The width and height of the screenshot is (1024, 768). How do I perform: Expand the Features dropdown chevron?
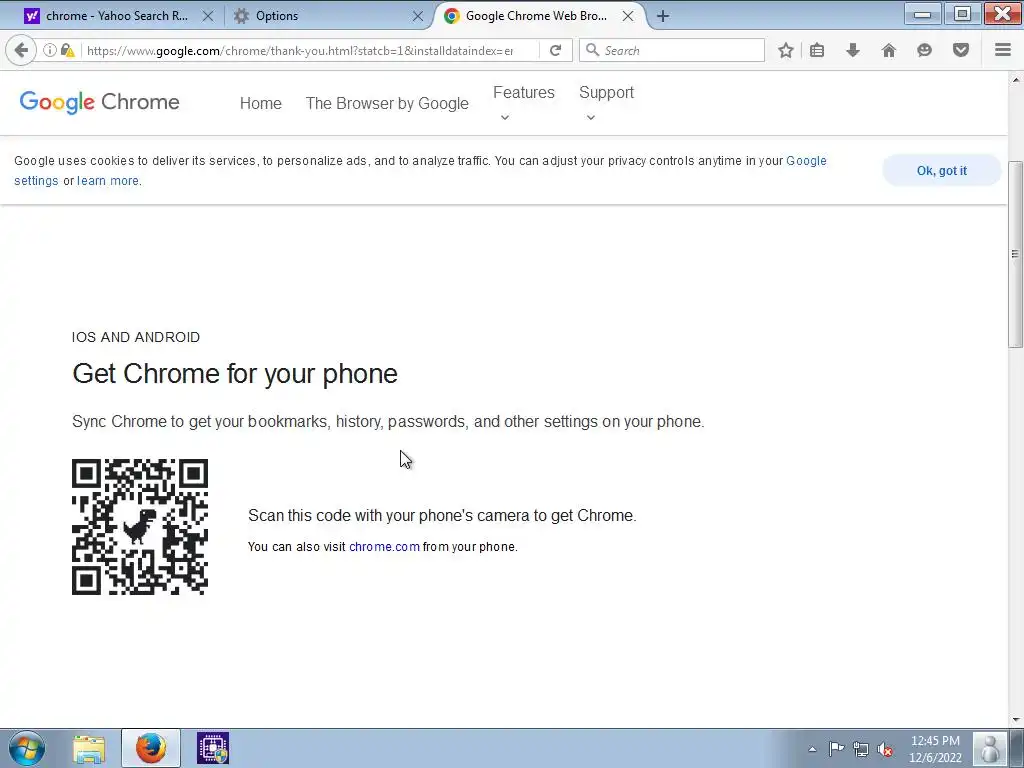pos(504,118)
